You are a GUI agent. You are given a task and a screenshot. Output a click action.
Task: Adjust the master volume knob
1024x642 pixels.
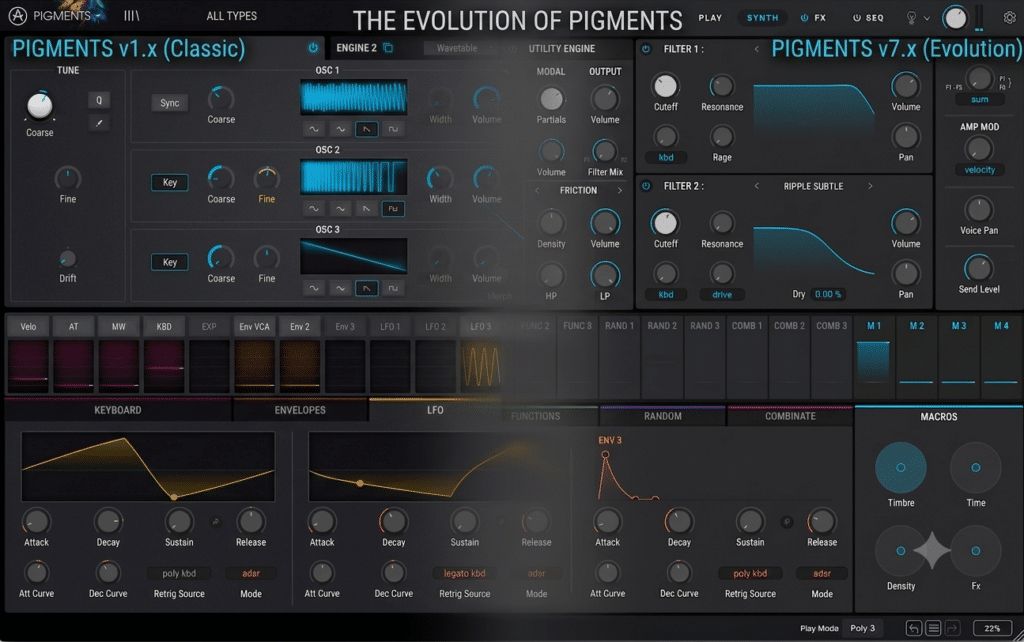click(x=955, y=18)
